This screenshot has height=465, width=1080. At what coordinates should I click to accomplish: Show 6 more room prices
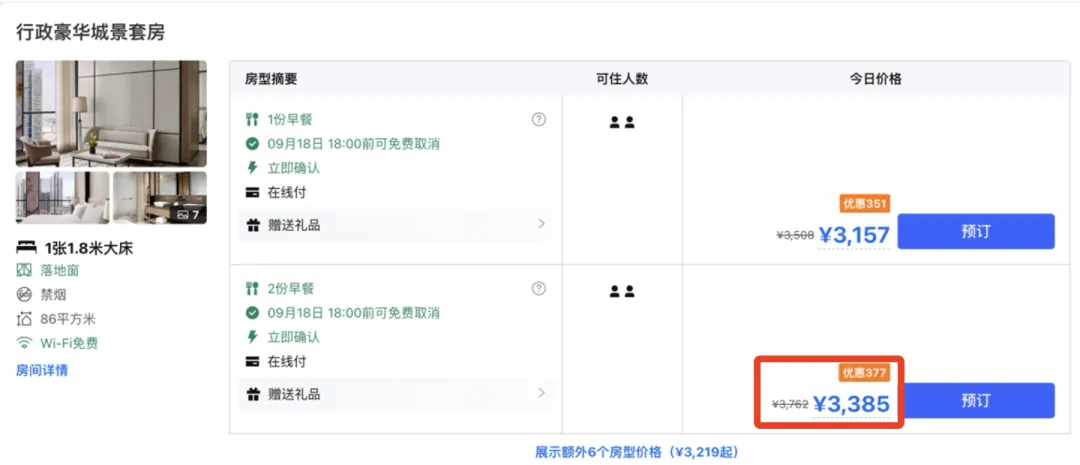(636, 452)
